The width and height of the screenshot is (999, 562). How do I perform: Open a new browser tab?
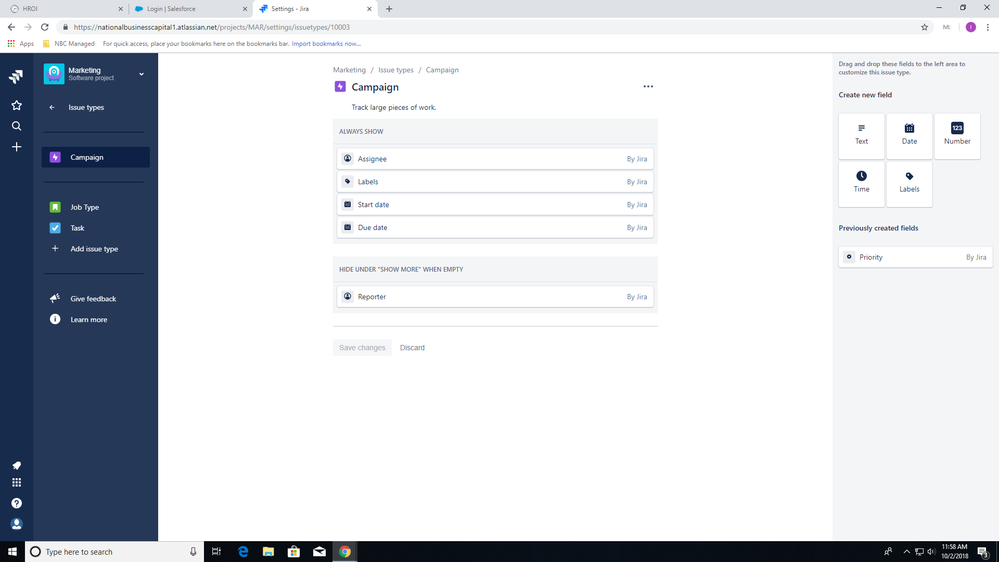point(389,9)
